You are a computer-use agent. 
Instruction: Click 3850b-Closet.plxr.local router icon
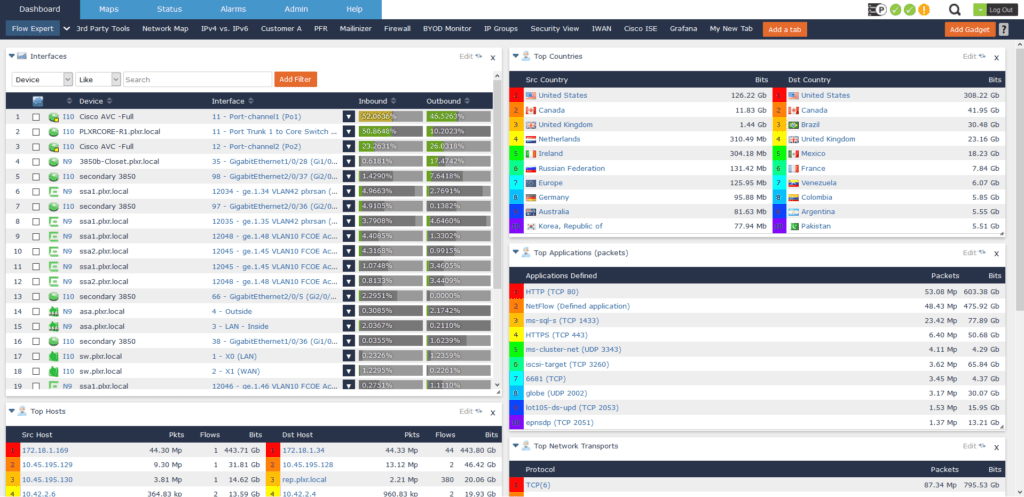pos(54,161)
